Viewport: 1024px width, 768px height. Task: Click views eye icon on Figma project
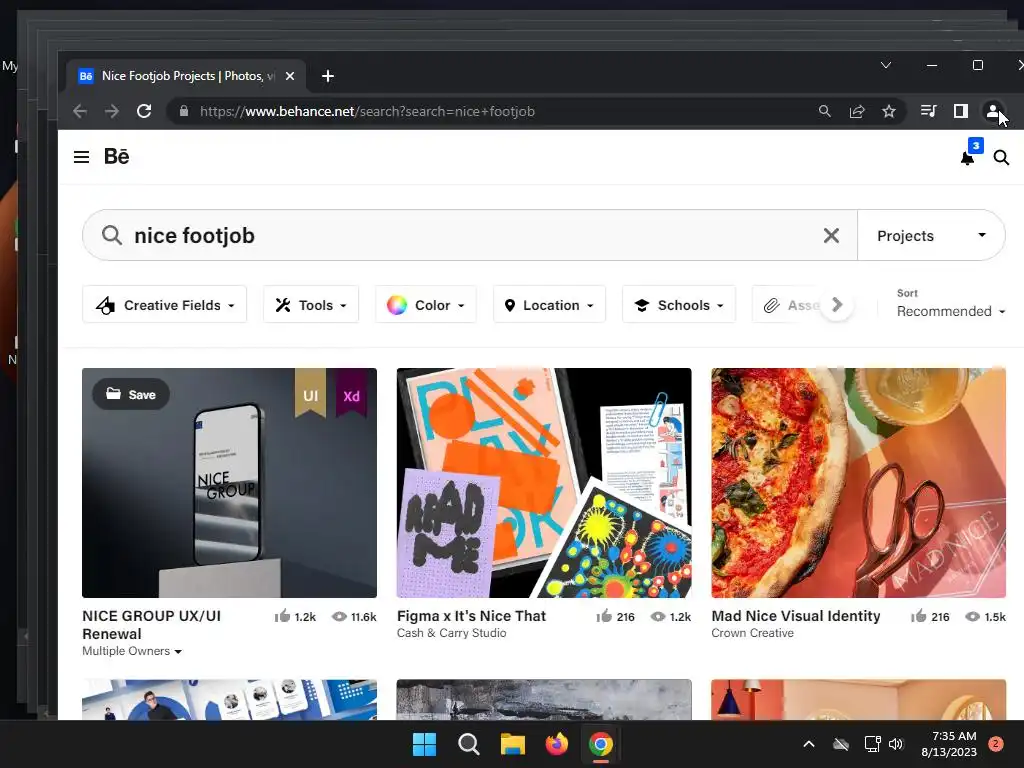(658, 616)
